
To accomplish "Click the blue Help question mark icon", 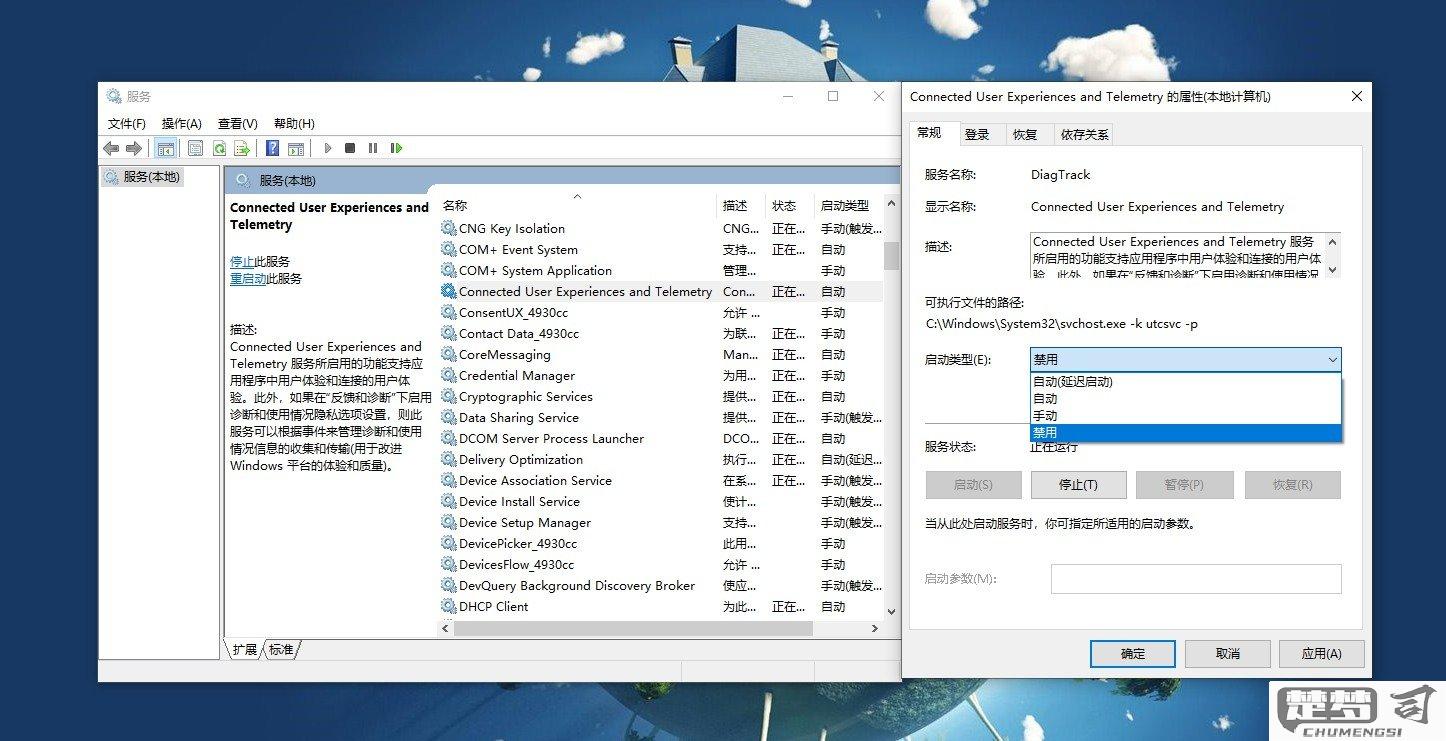I will point(272,148).
